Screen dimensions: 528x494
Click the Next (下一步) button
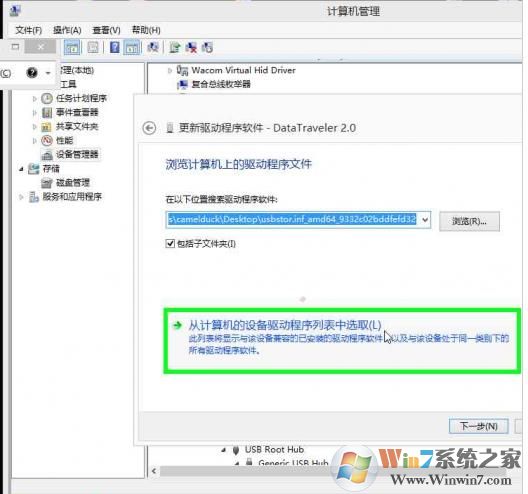(478, 426)
